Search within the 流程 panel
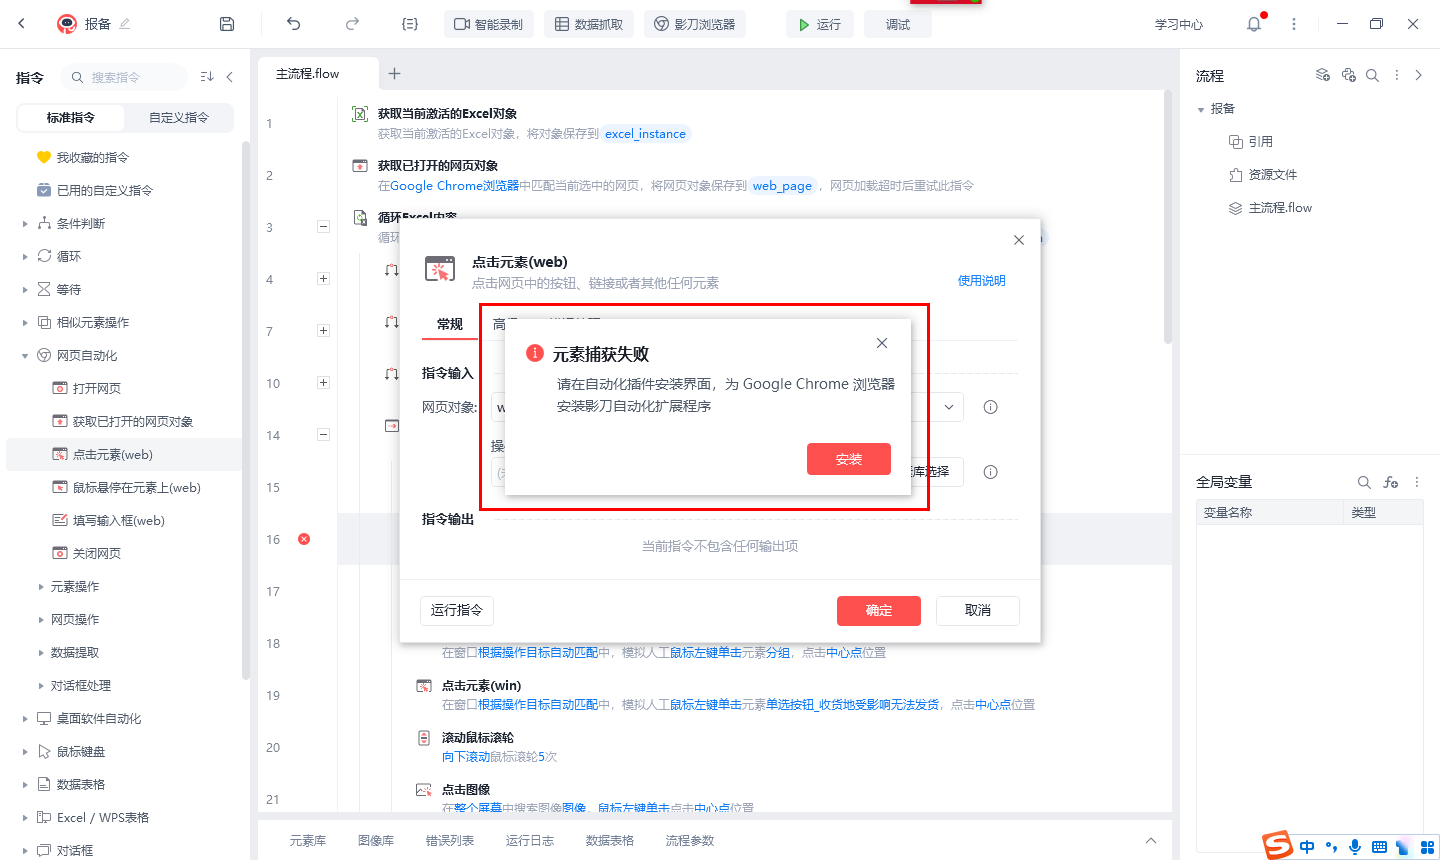Image resolution: width=1440 pixels, height=860 pixels. coord(1373,75)
